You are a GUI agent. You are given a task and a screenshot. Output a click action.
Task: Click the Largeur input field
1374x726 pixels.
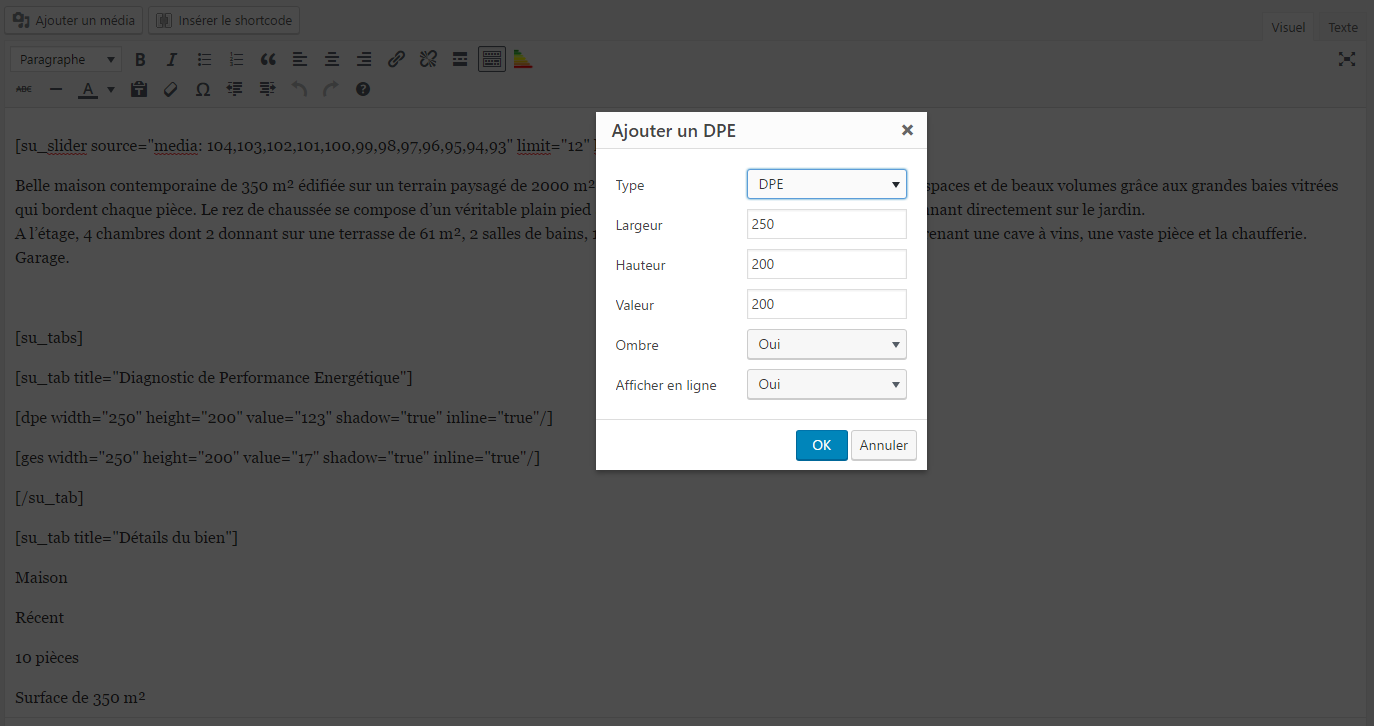(827, 224)
